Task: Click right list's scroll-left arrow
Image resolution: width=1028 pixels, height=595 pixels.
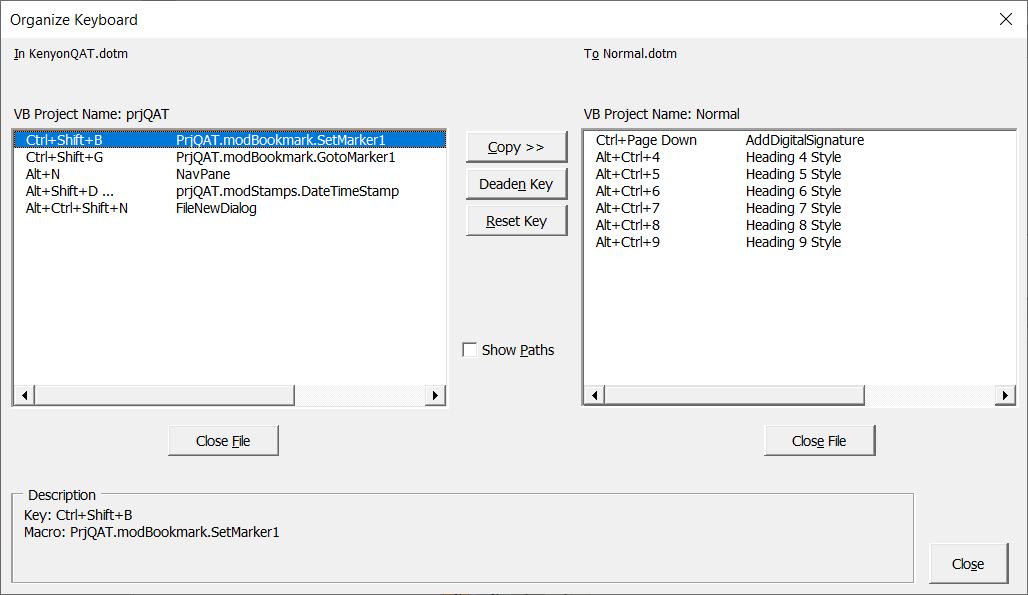Action: [x=594, y=396]
